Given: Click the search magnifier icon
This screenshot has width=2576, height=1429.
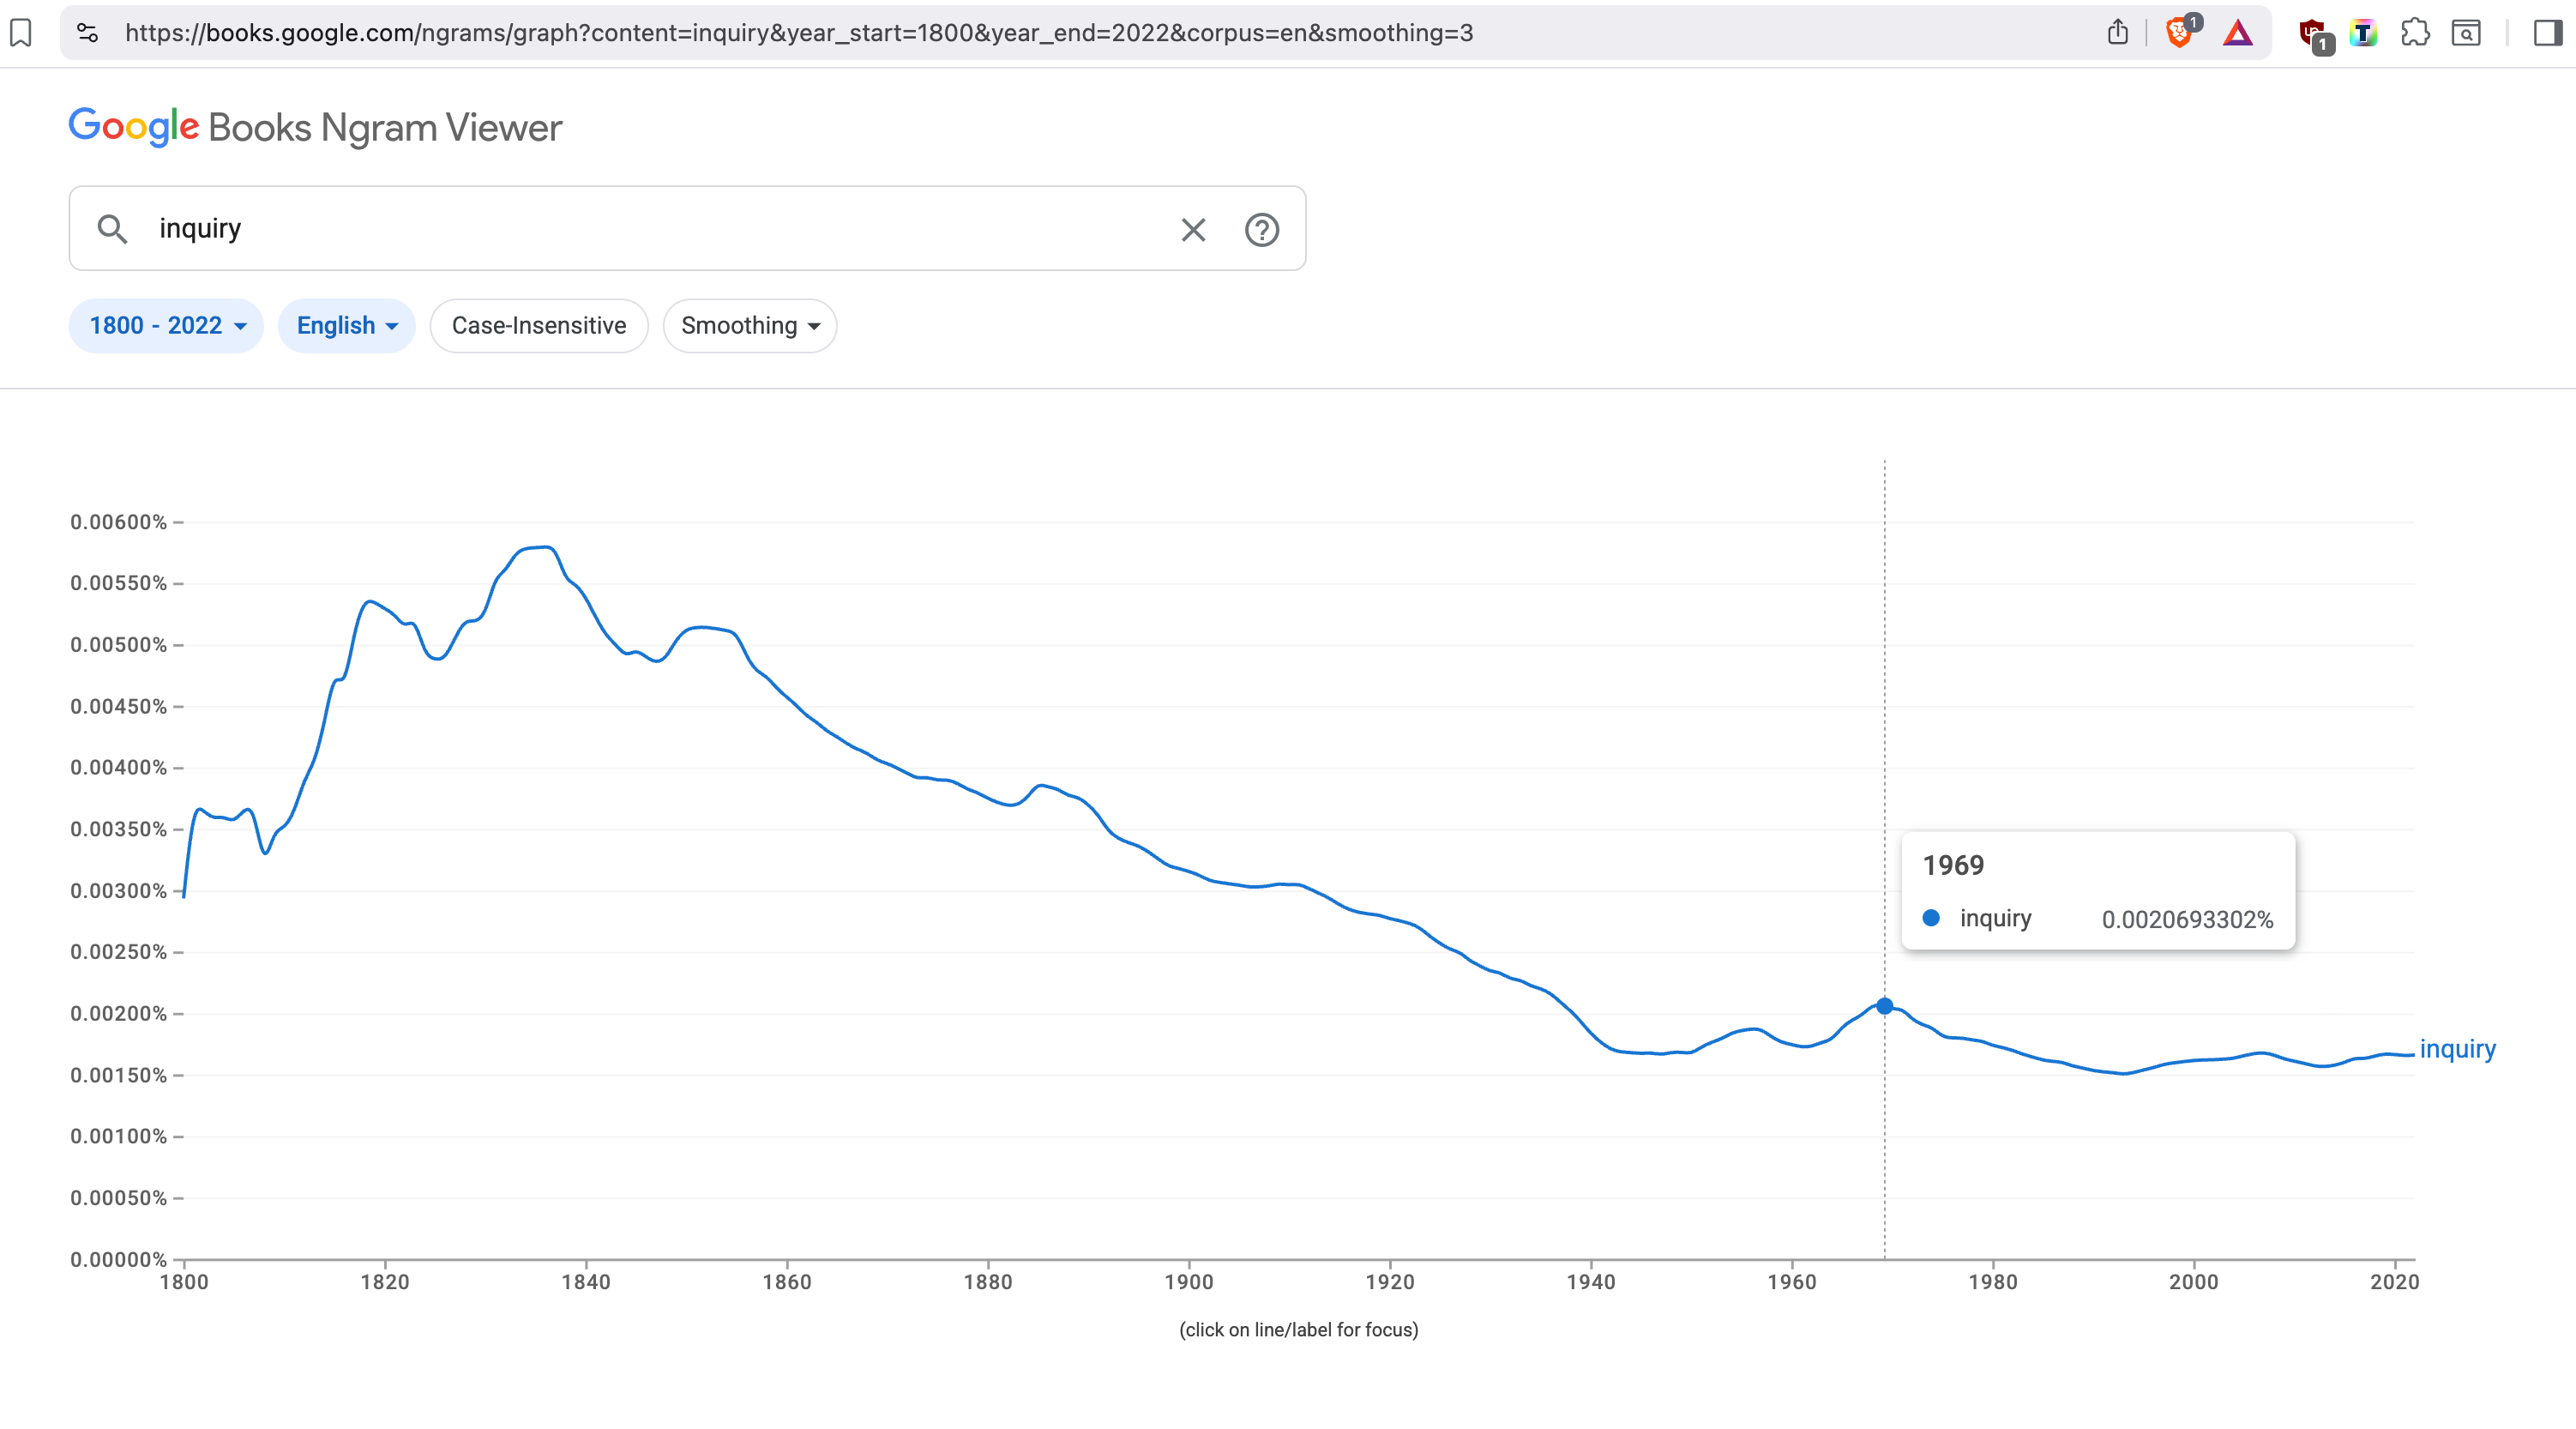Looking at the screenshot, I should pyautogui.click(x=112, y=229).
